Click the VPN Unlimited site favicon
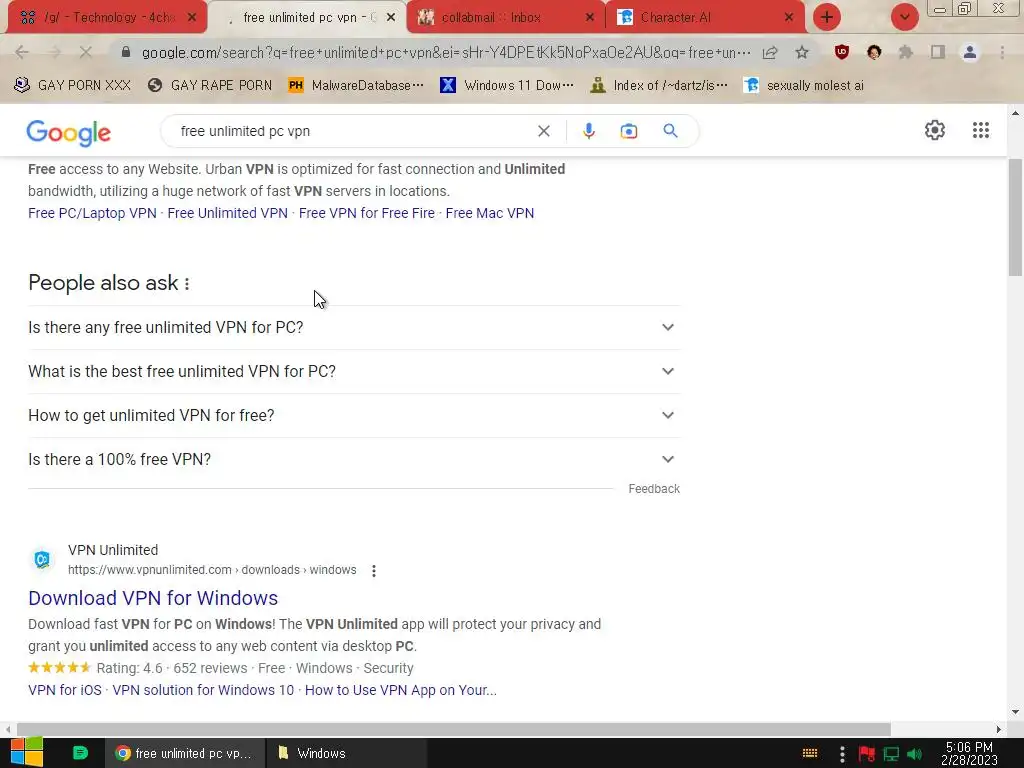Viewport: 1024px width, 768px height. point(42,560)
